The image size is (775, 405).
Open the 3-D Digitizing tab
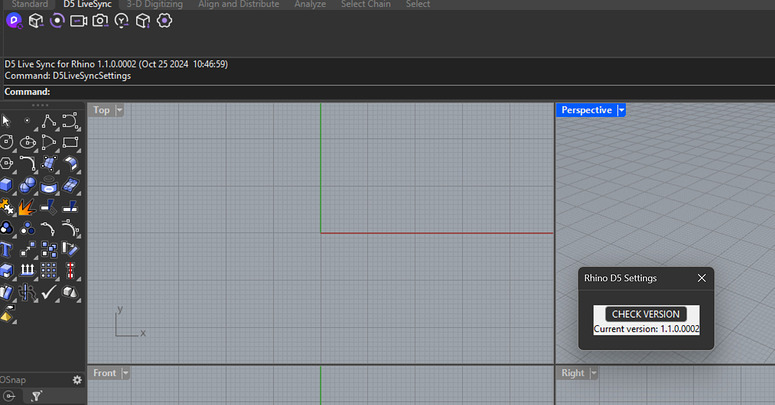click(x=155, y=4)
